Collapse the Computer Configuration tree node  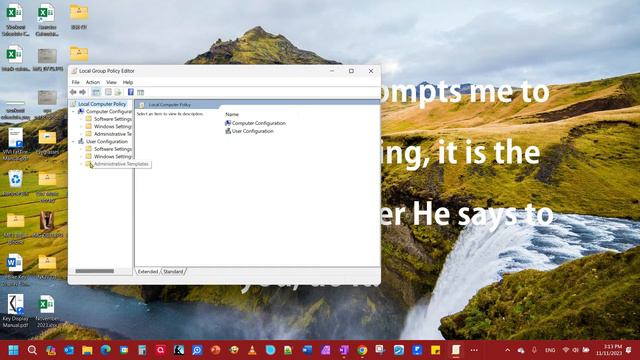[73, 111]
